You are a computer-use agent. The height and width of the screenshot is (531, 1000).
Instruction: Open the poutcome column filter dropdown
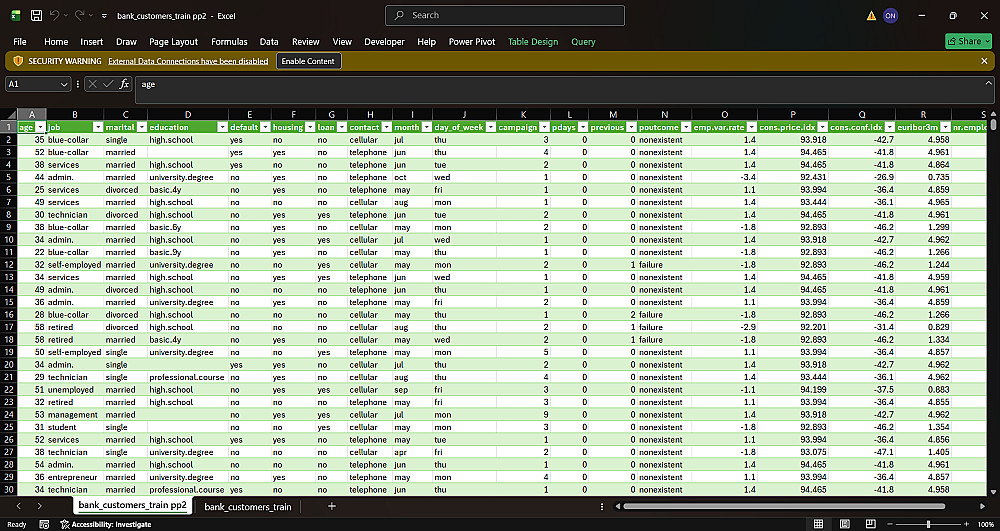686,127
